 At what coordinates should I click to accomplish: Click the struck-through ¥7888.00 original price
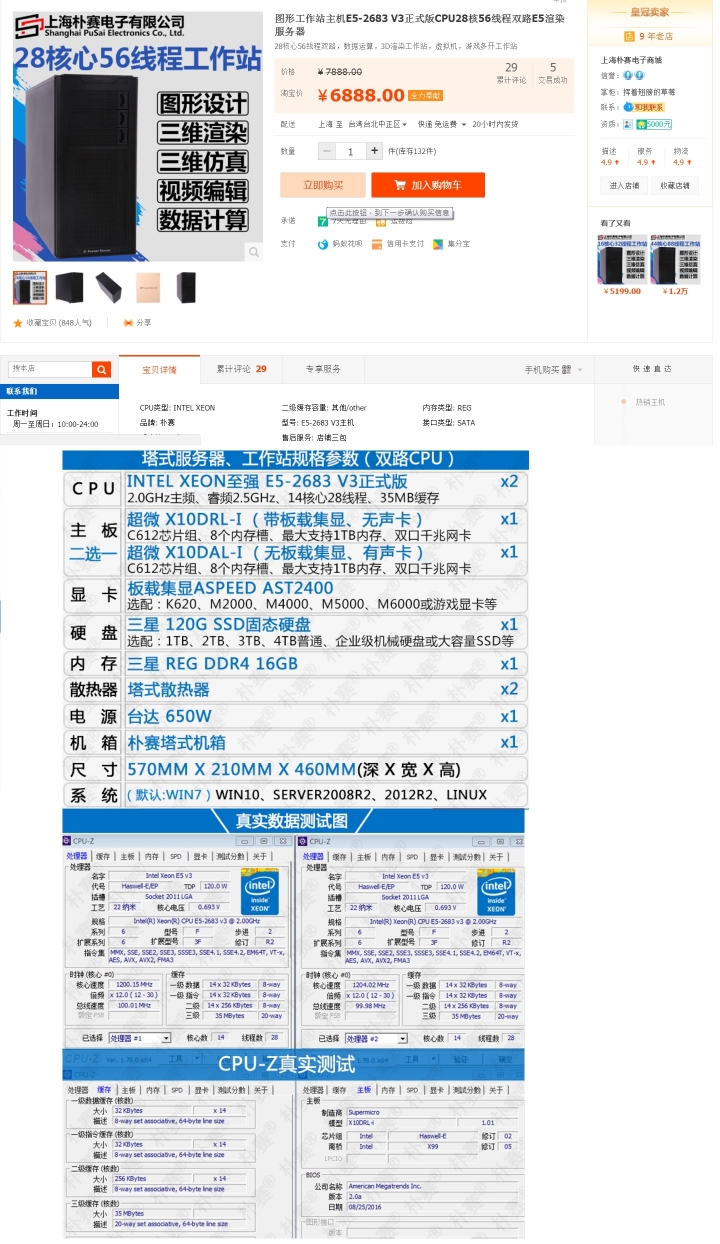coord(340,72)
